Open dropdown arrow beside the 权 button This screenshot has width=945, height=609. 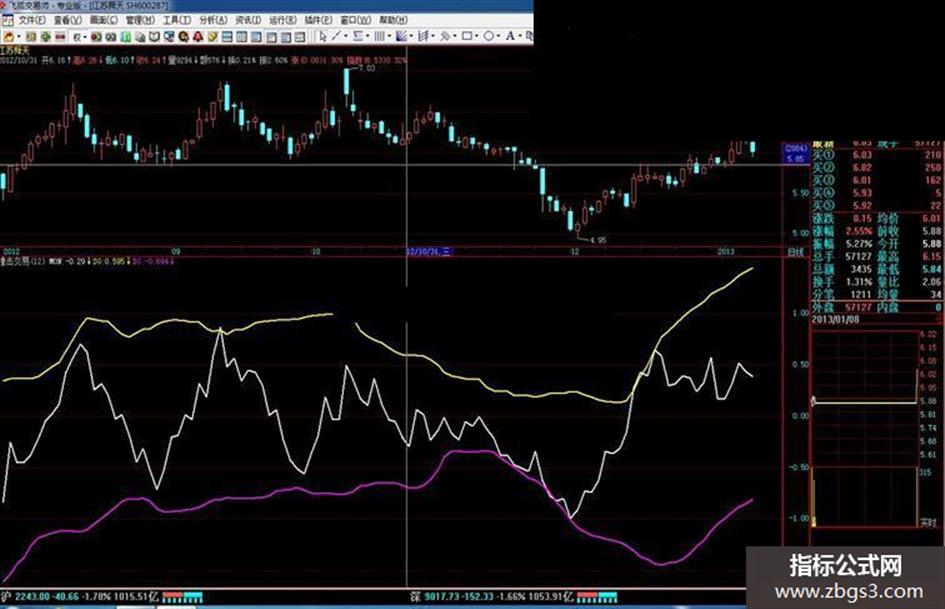[x=85, y=37]
